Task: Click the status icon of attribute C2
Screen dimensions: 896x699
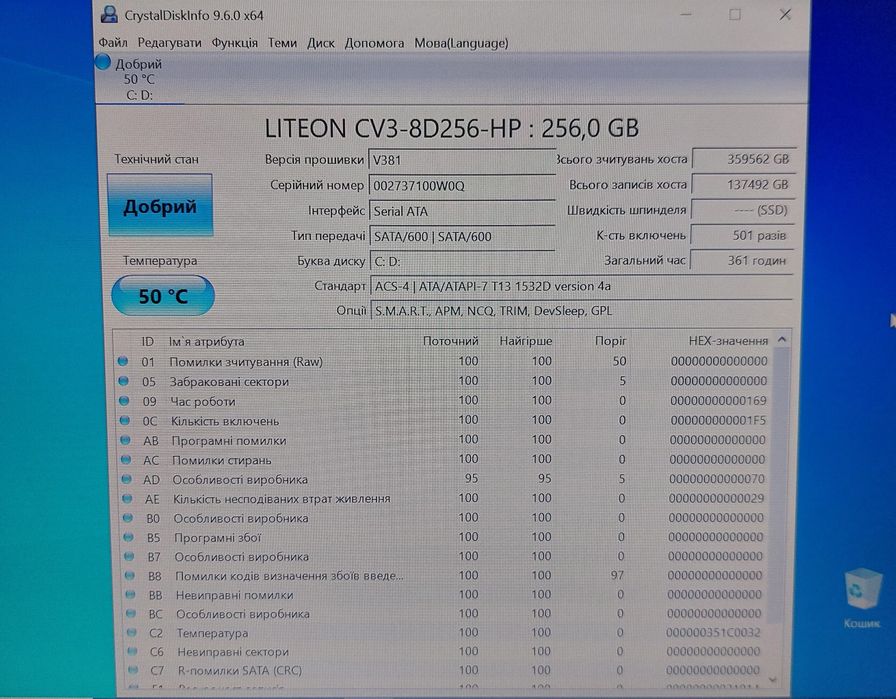Action: pos(131,633)
